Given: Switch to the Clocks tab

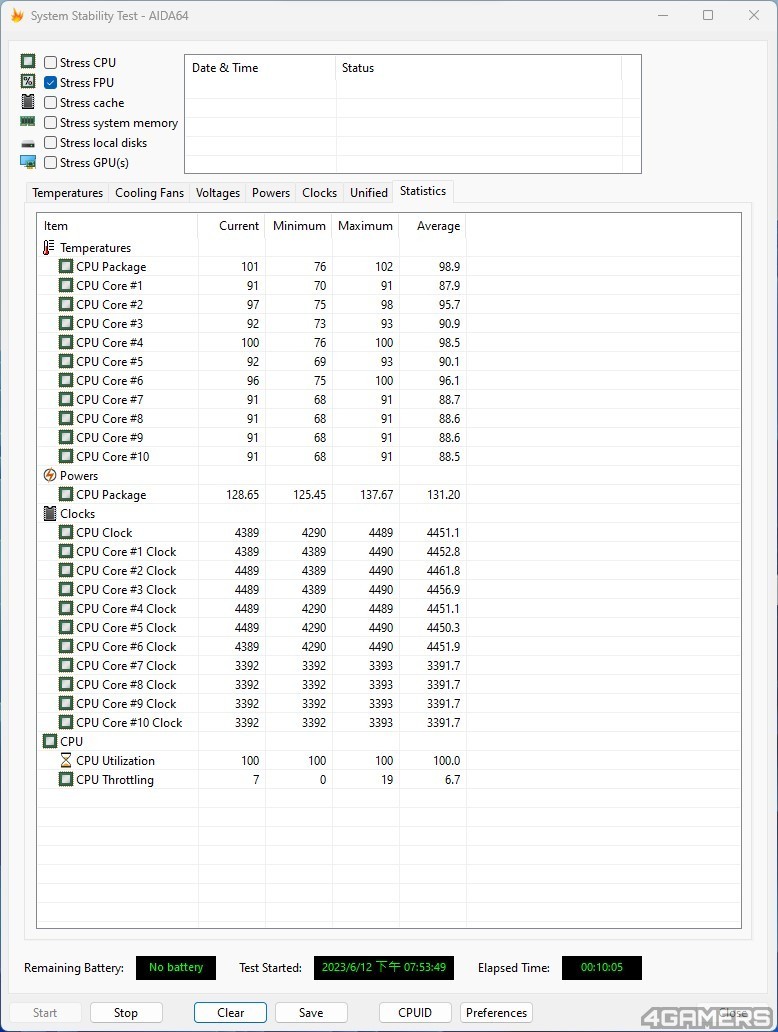Looking at the screenshot, I should pyautogui.click(x=319, y=192).
